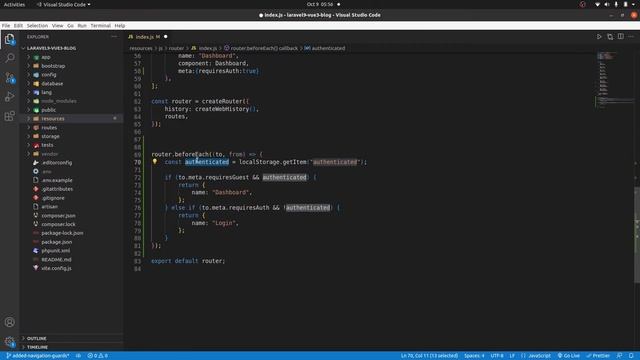Viewport: 640px width, 360px height.
Task: Open the Explorer view in activity bar
Action: (x=9, y=40)
